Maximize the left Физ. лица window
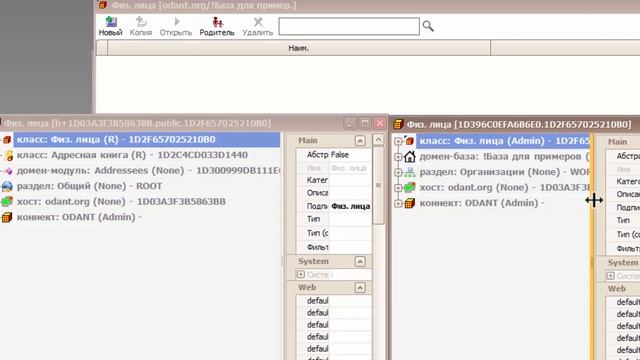This screenshot has width=640, height=360. tap(364, 123)
